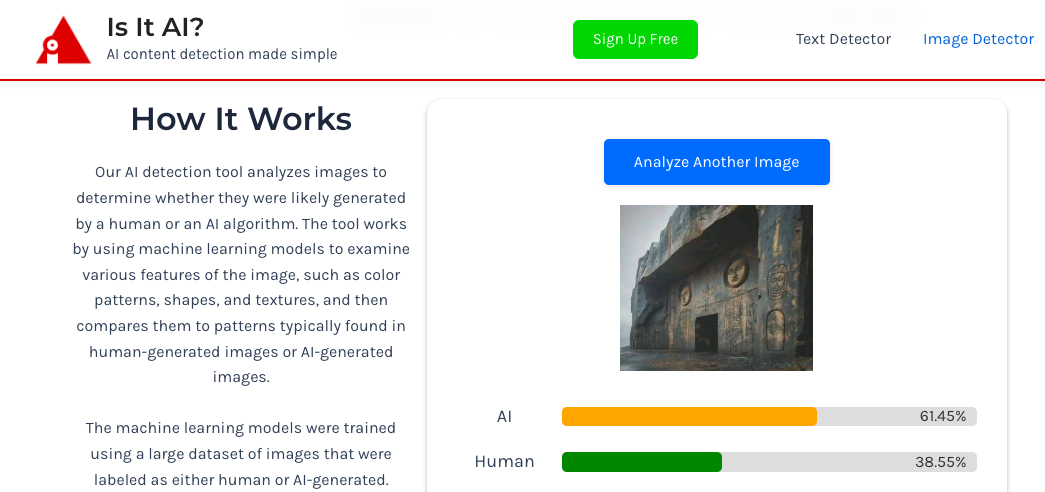Image resolution: width=1045 pixels, height=492 pixels.
Task: Click the Analyze Another Image button
Action: coord(716,162)
